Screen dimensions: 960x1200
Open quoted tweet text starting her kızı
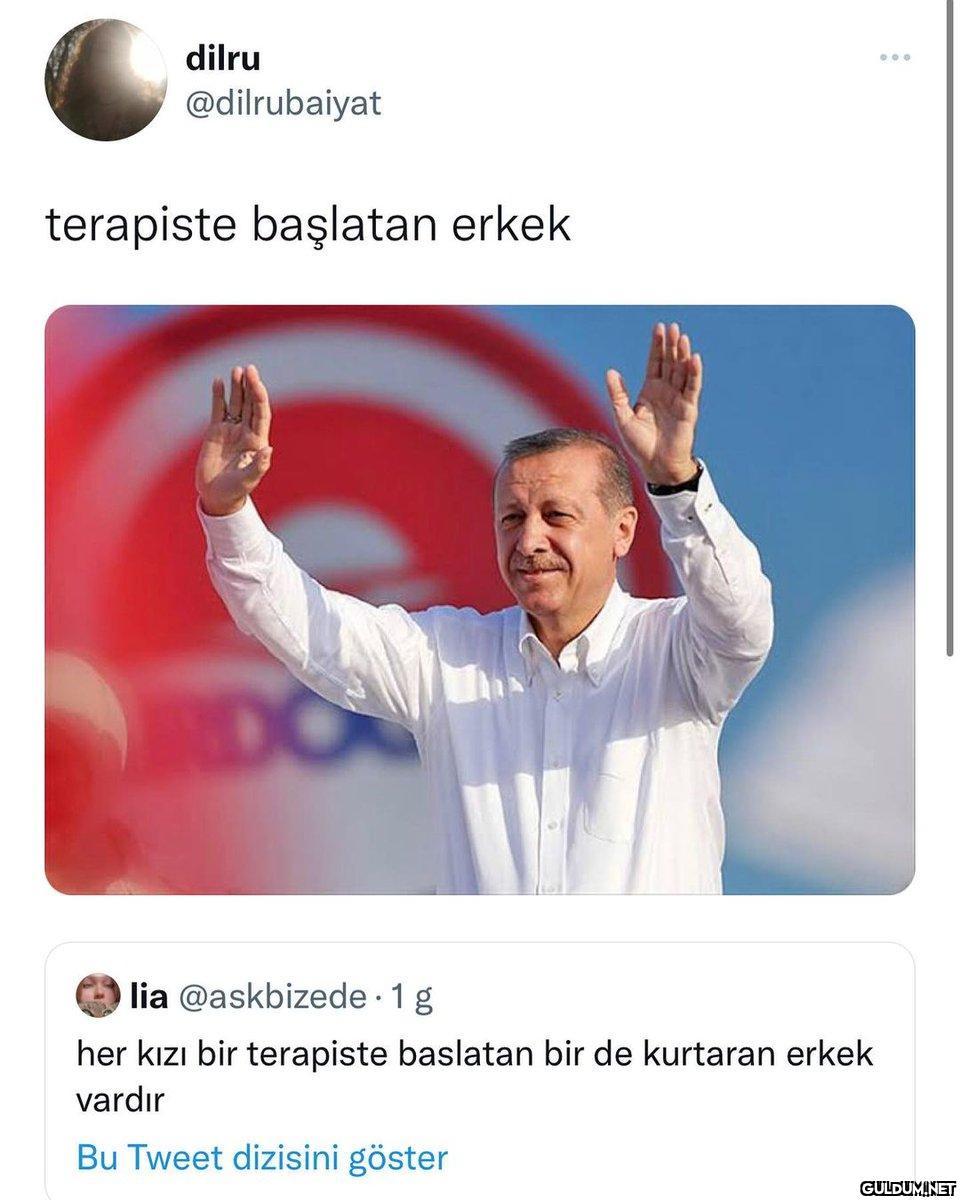click(476, 1076)
